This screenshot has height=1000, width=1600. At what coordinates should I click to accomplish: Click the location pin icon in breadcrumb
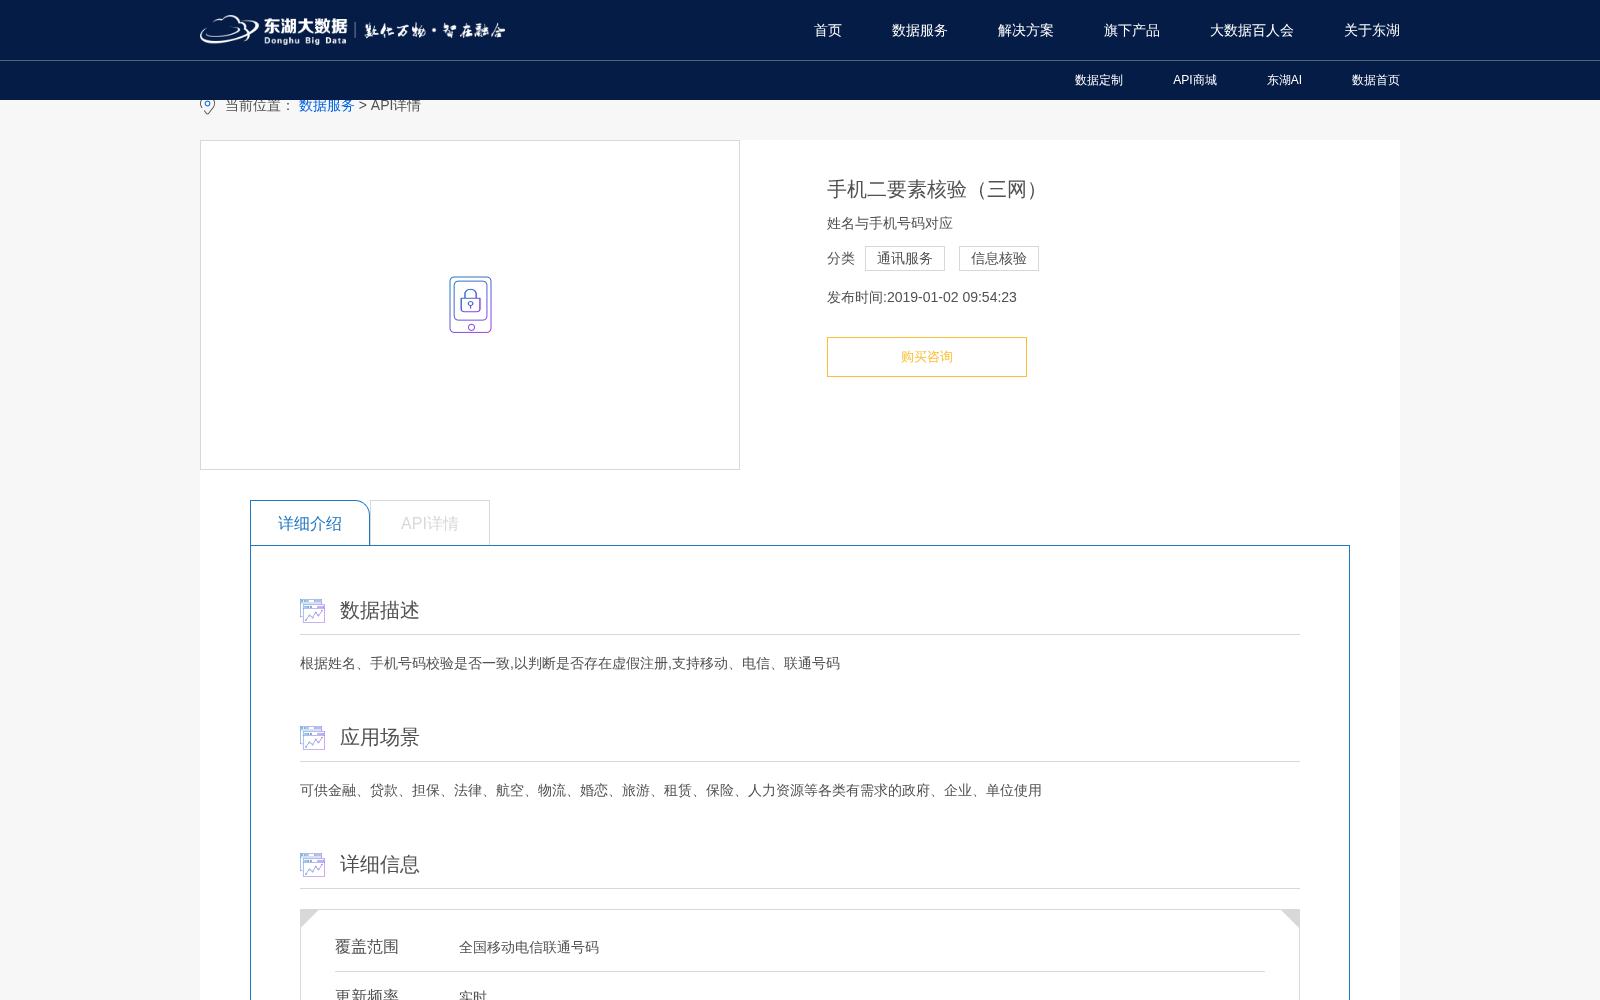click(208, 105)
